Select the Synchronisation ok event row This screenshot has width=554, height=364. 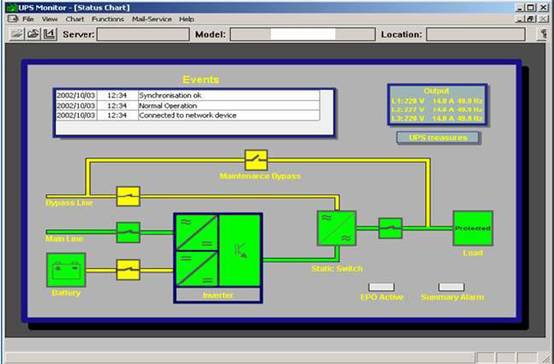[188, 95]
